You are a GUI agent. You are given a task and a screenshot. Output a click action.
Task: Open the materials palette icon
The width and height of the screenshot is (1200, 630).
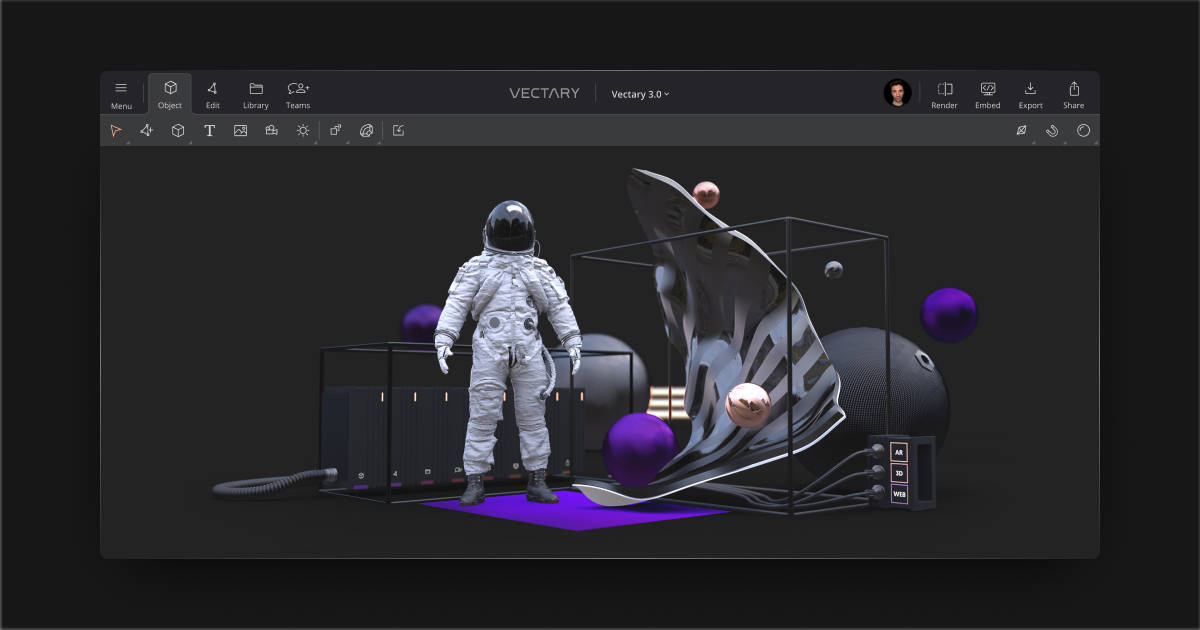[x=366, y=130]
